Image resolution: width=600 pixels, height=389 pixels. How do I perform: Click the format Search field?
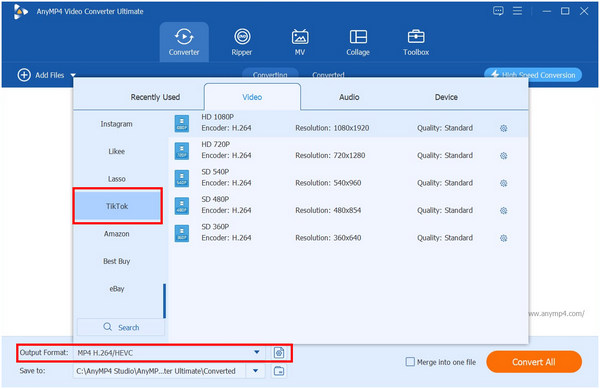(121, 327)
